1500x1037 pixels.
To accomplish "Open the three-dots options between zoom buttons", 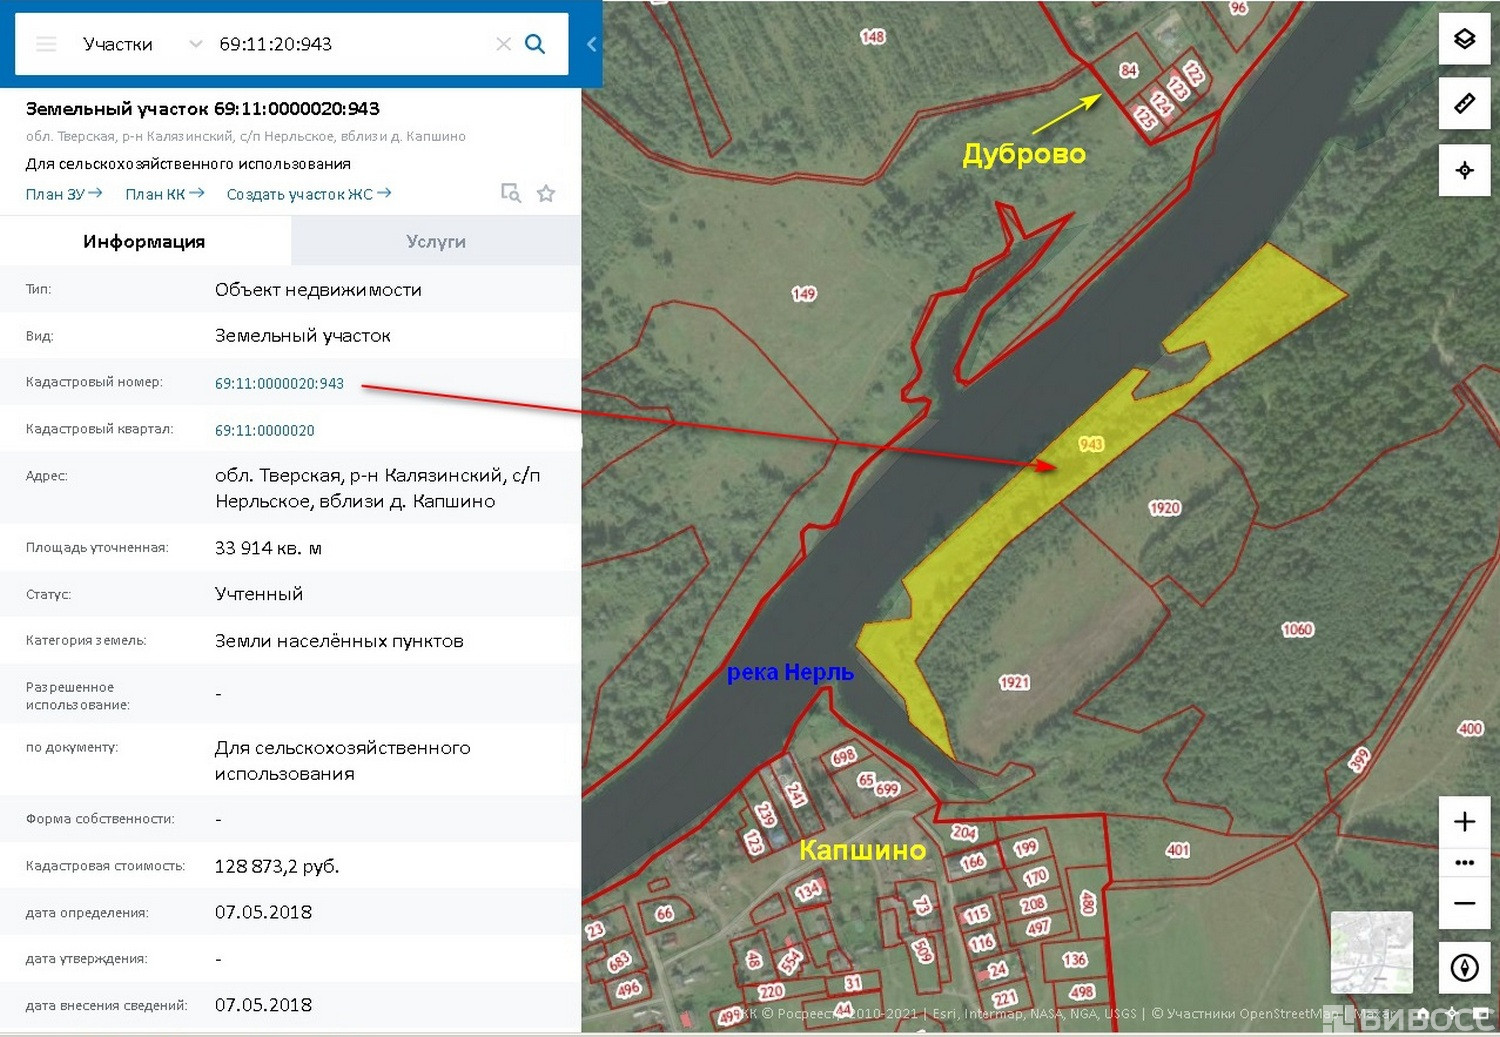I will (x=1465, y=862).
